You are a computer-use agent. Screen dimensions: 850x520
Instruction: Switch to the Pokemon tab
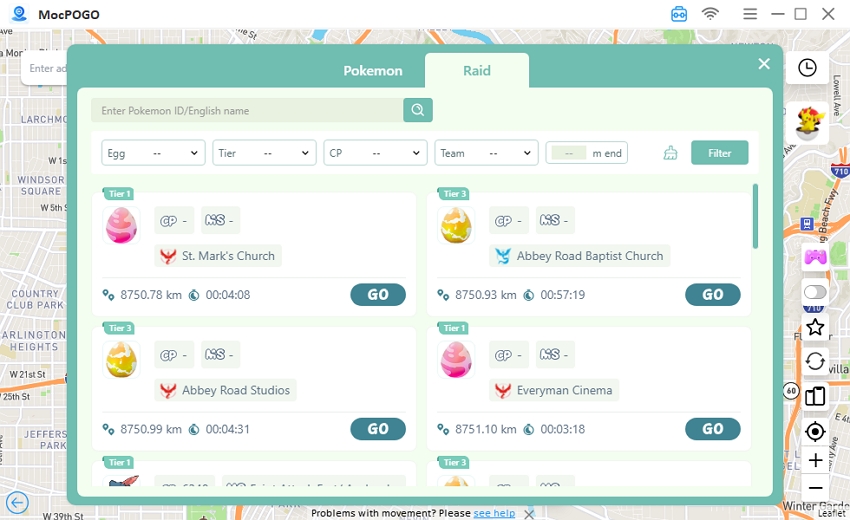click(x=373, y=71)
